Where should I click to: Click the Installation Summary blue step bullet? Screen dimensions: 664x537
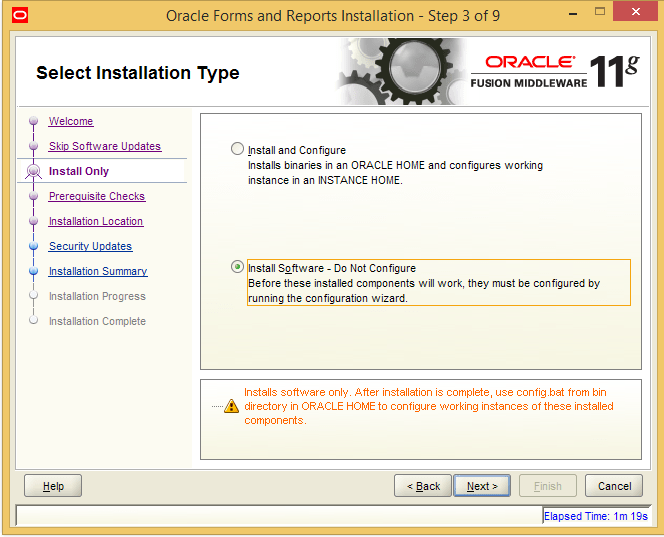(33, 271)
